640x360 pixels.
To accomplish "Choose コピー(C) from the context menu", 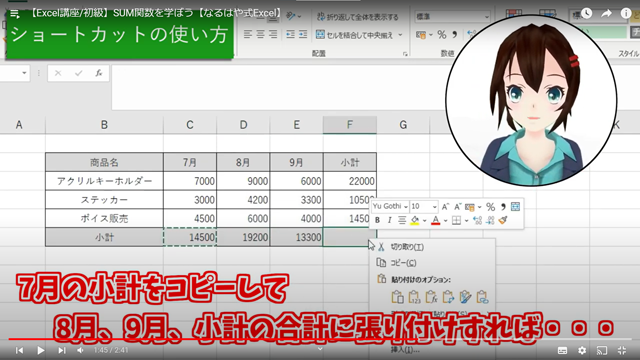I will click(403, 263).
